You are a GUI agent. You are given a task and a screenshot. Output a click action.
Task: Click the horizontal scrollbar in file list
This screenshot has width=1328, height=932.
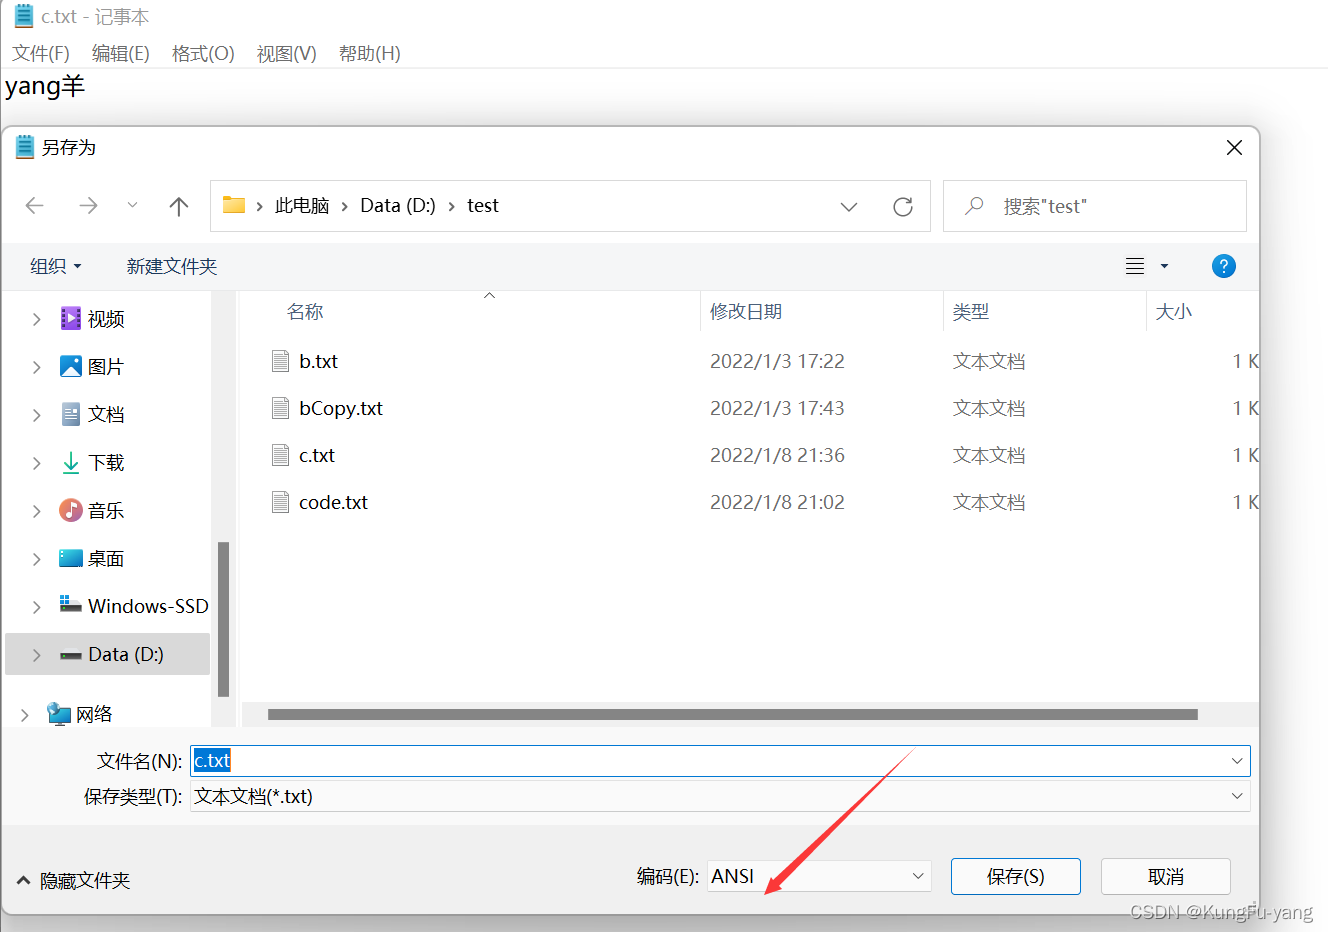pos(733,715)
